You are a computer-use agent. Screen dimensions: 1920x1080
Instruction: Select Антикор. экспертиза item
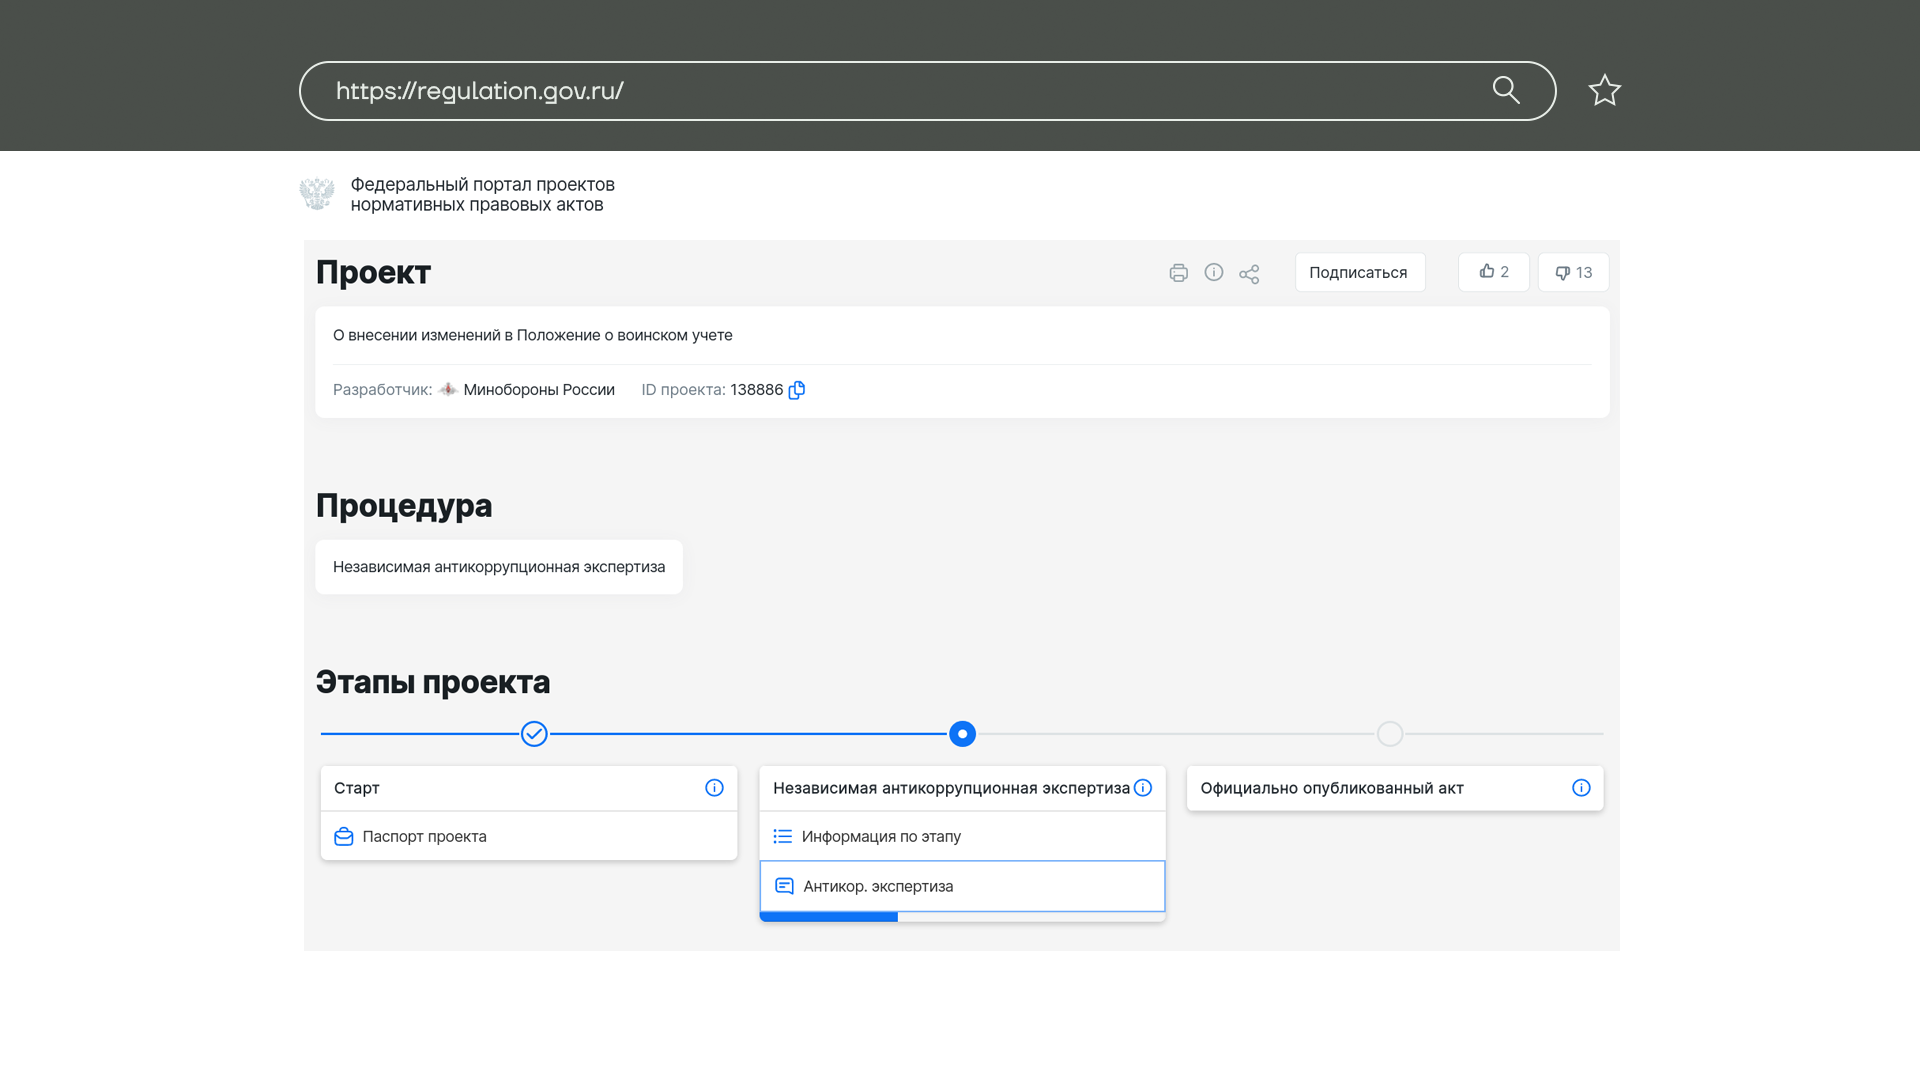tap(877, 887)
